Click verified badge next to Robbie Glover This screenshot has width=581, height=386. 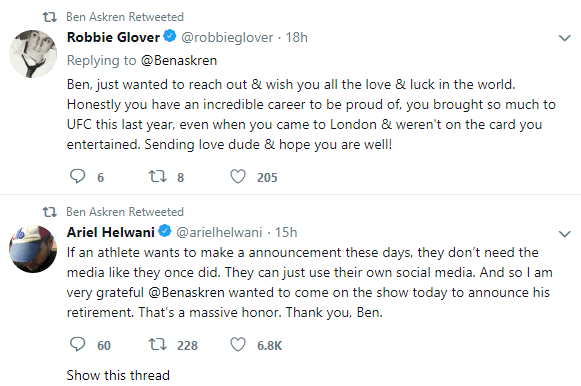pos(170,36)
